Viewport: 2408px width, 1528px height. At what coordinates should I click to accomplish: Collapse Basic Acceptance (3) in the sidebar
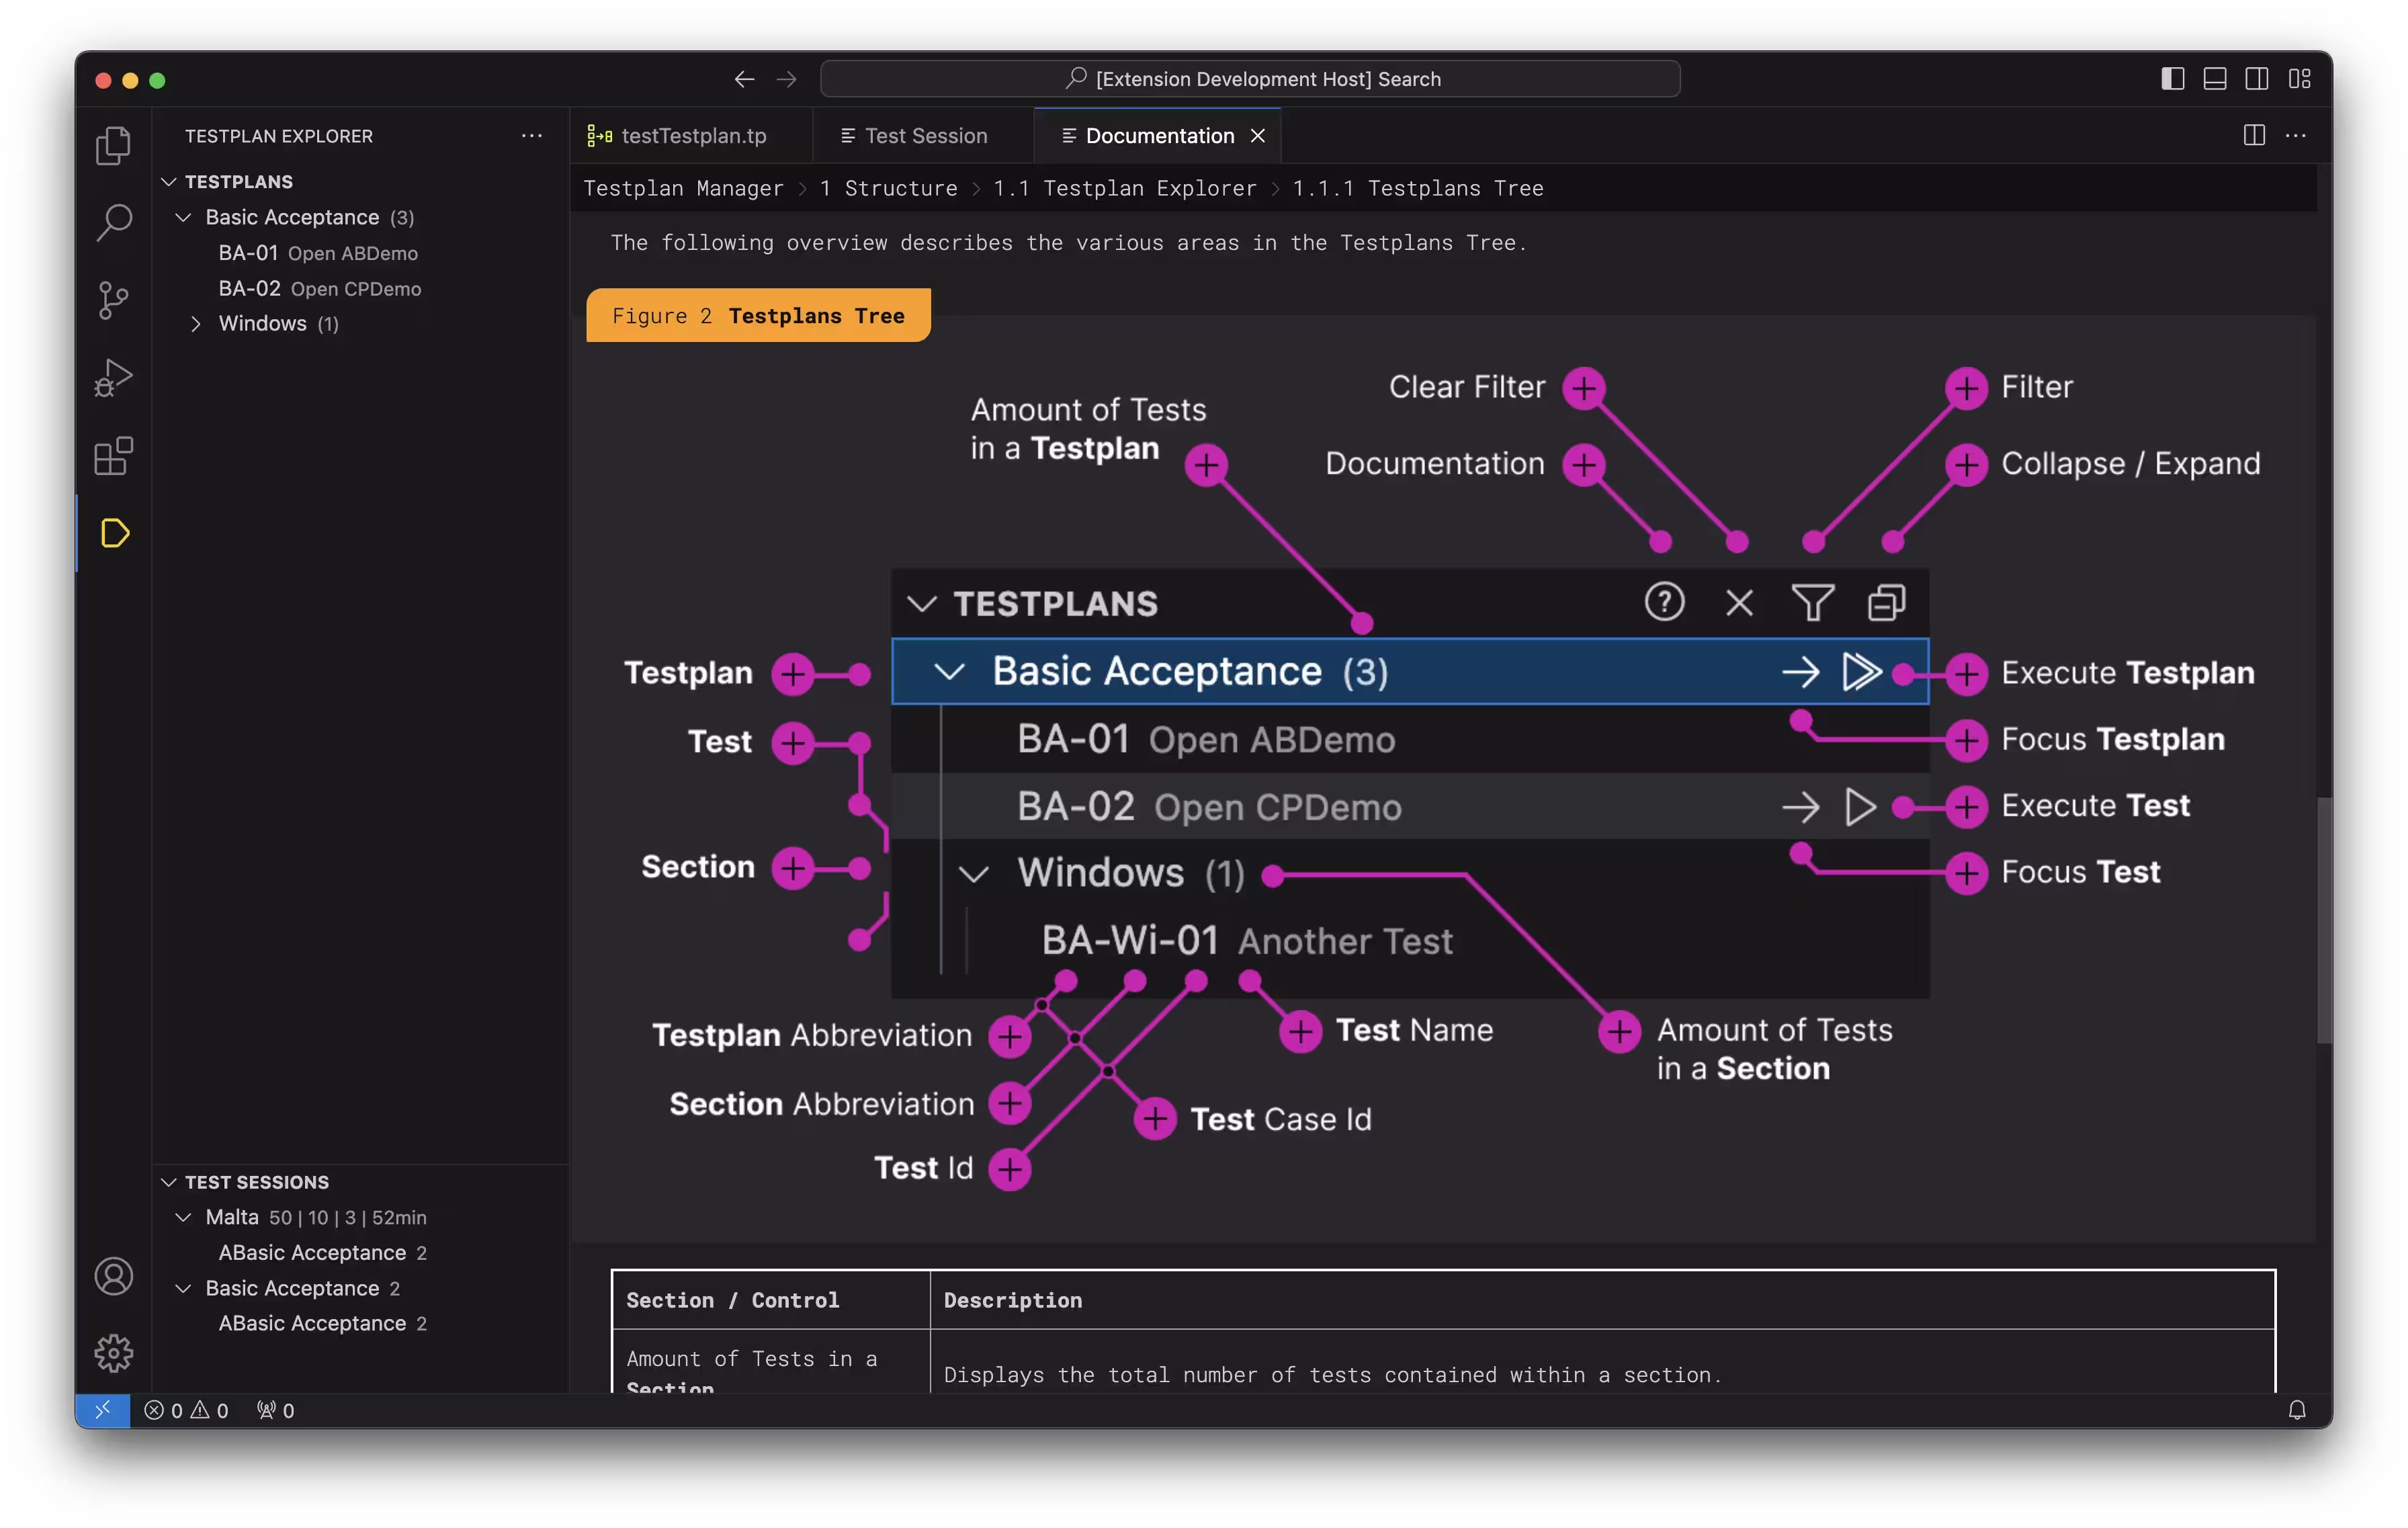pos(360,217)
